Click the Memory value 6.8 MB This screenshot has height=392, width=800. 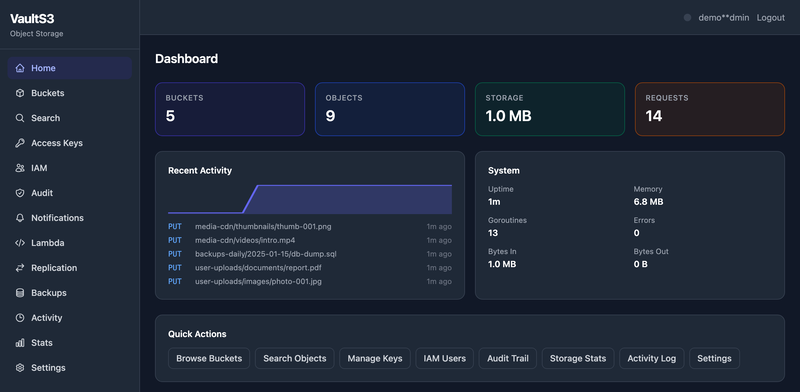[x=648, y=202]
